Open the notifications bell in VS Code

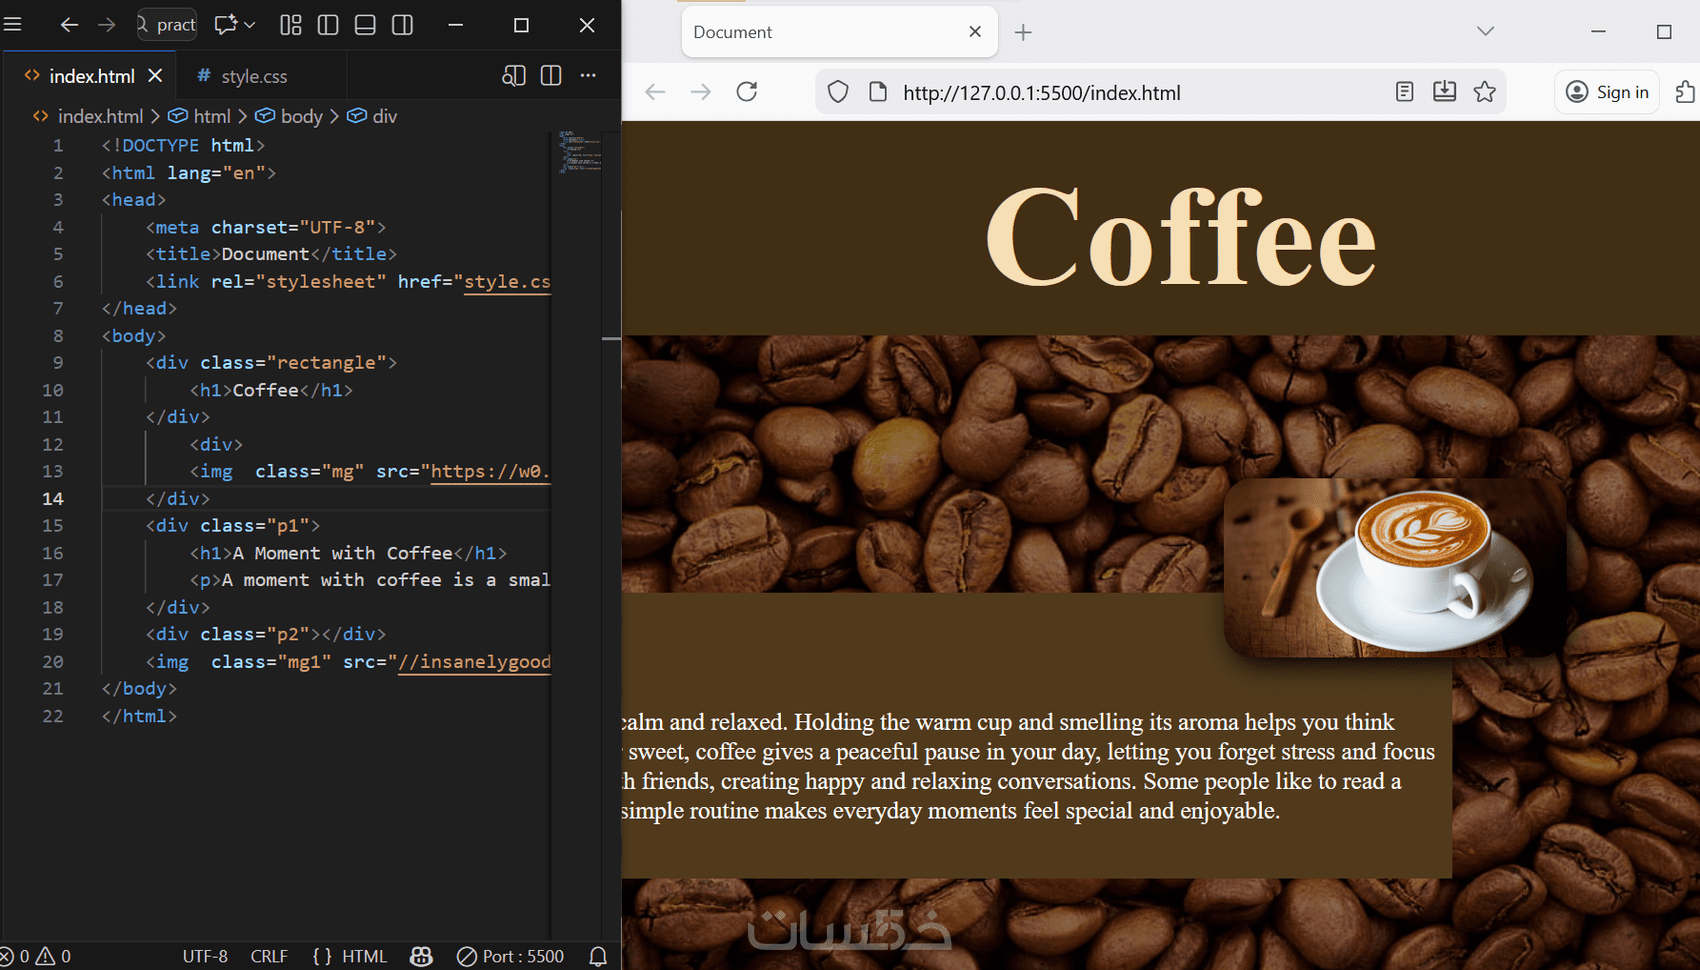tap(598, 957)
